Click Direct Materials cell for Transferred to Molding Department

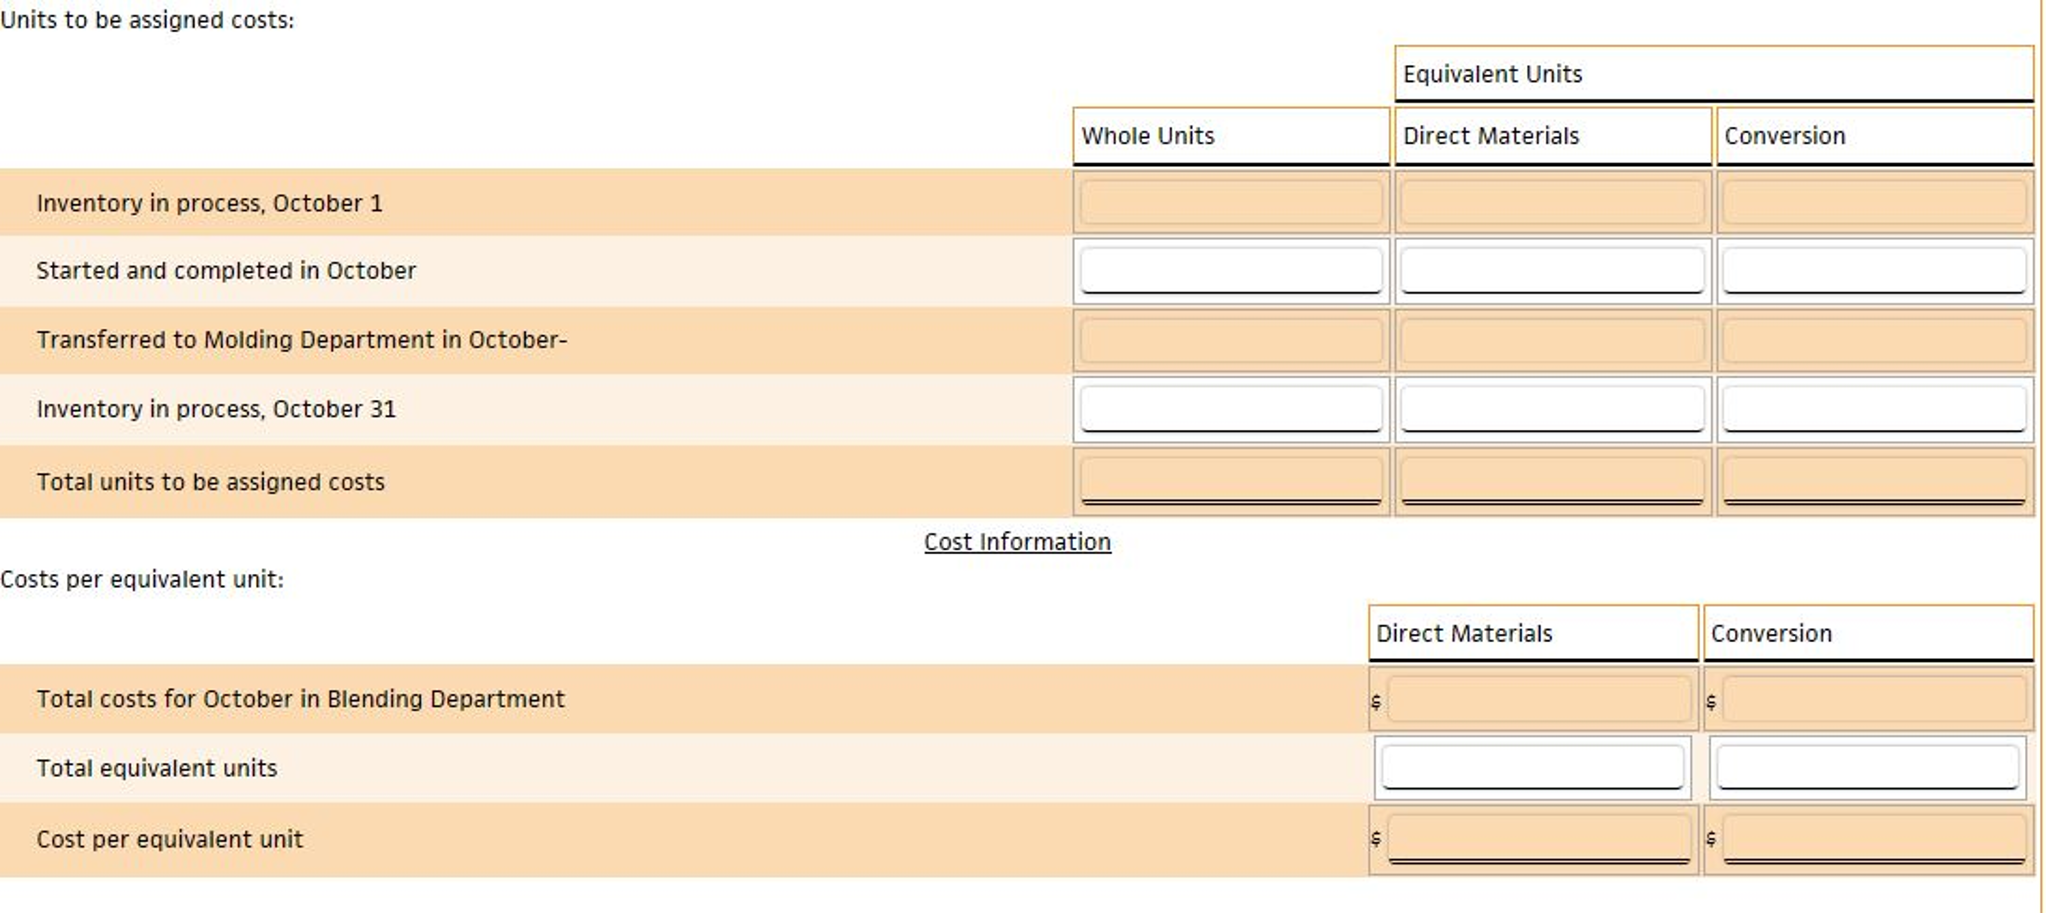tap(1551, 340)
